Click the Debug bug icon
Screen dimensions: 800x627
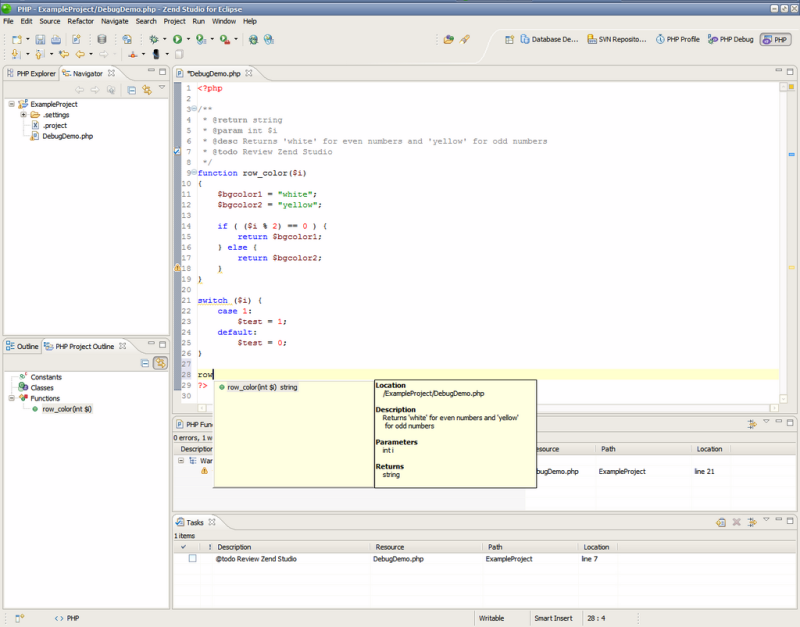click(153, 39)
